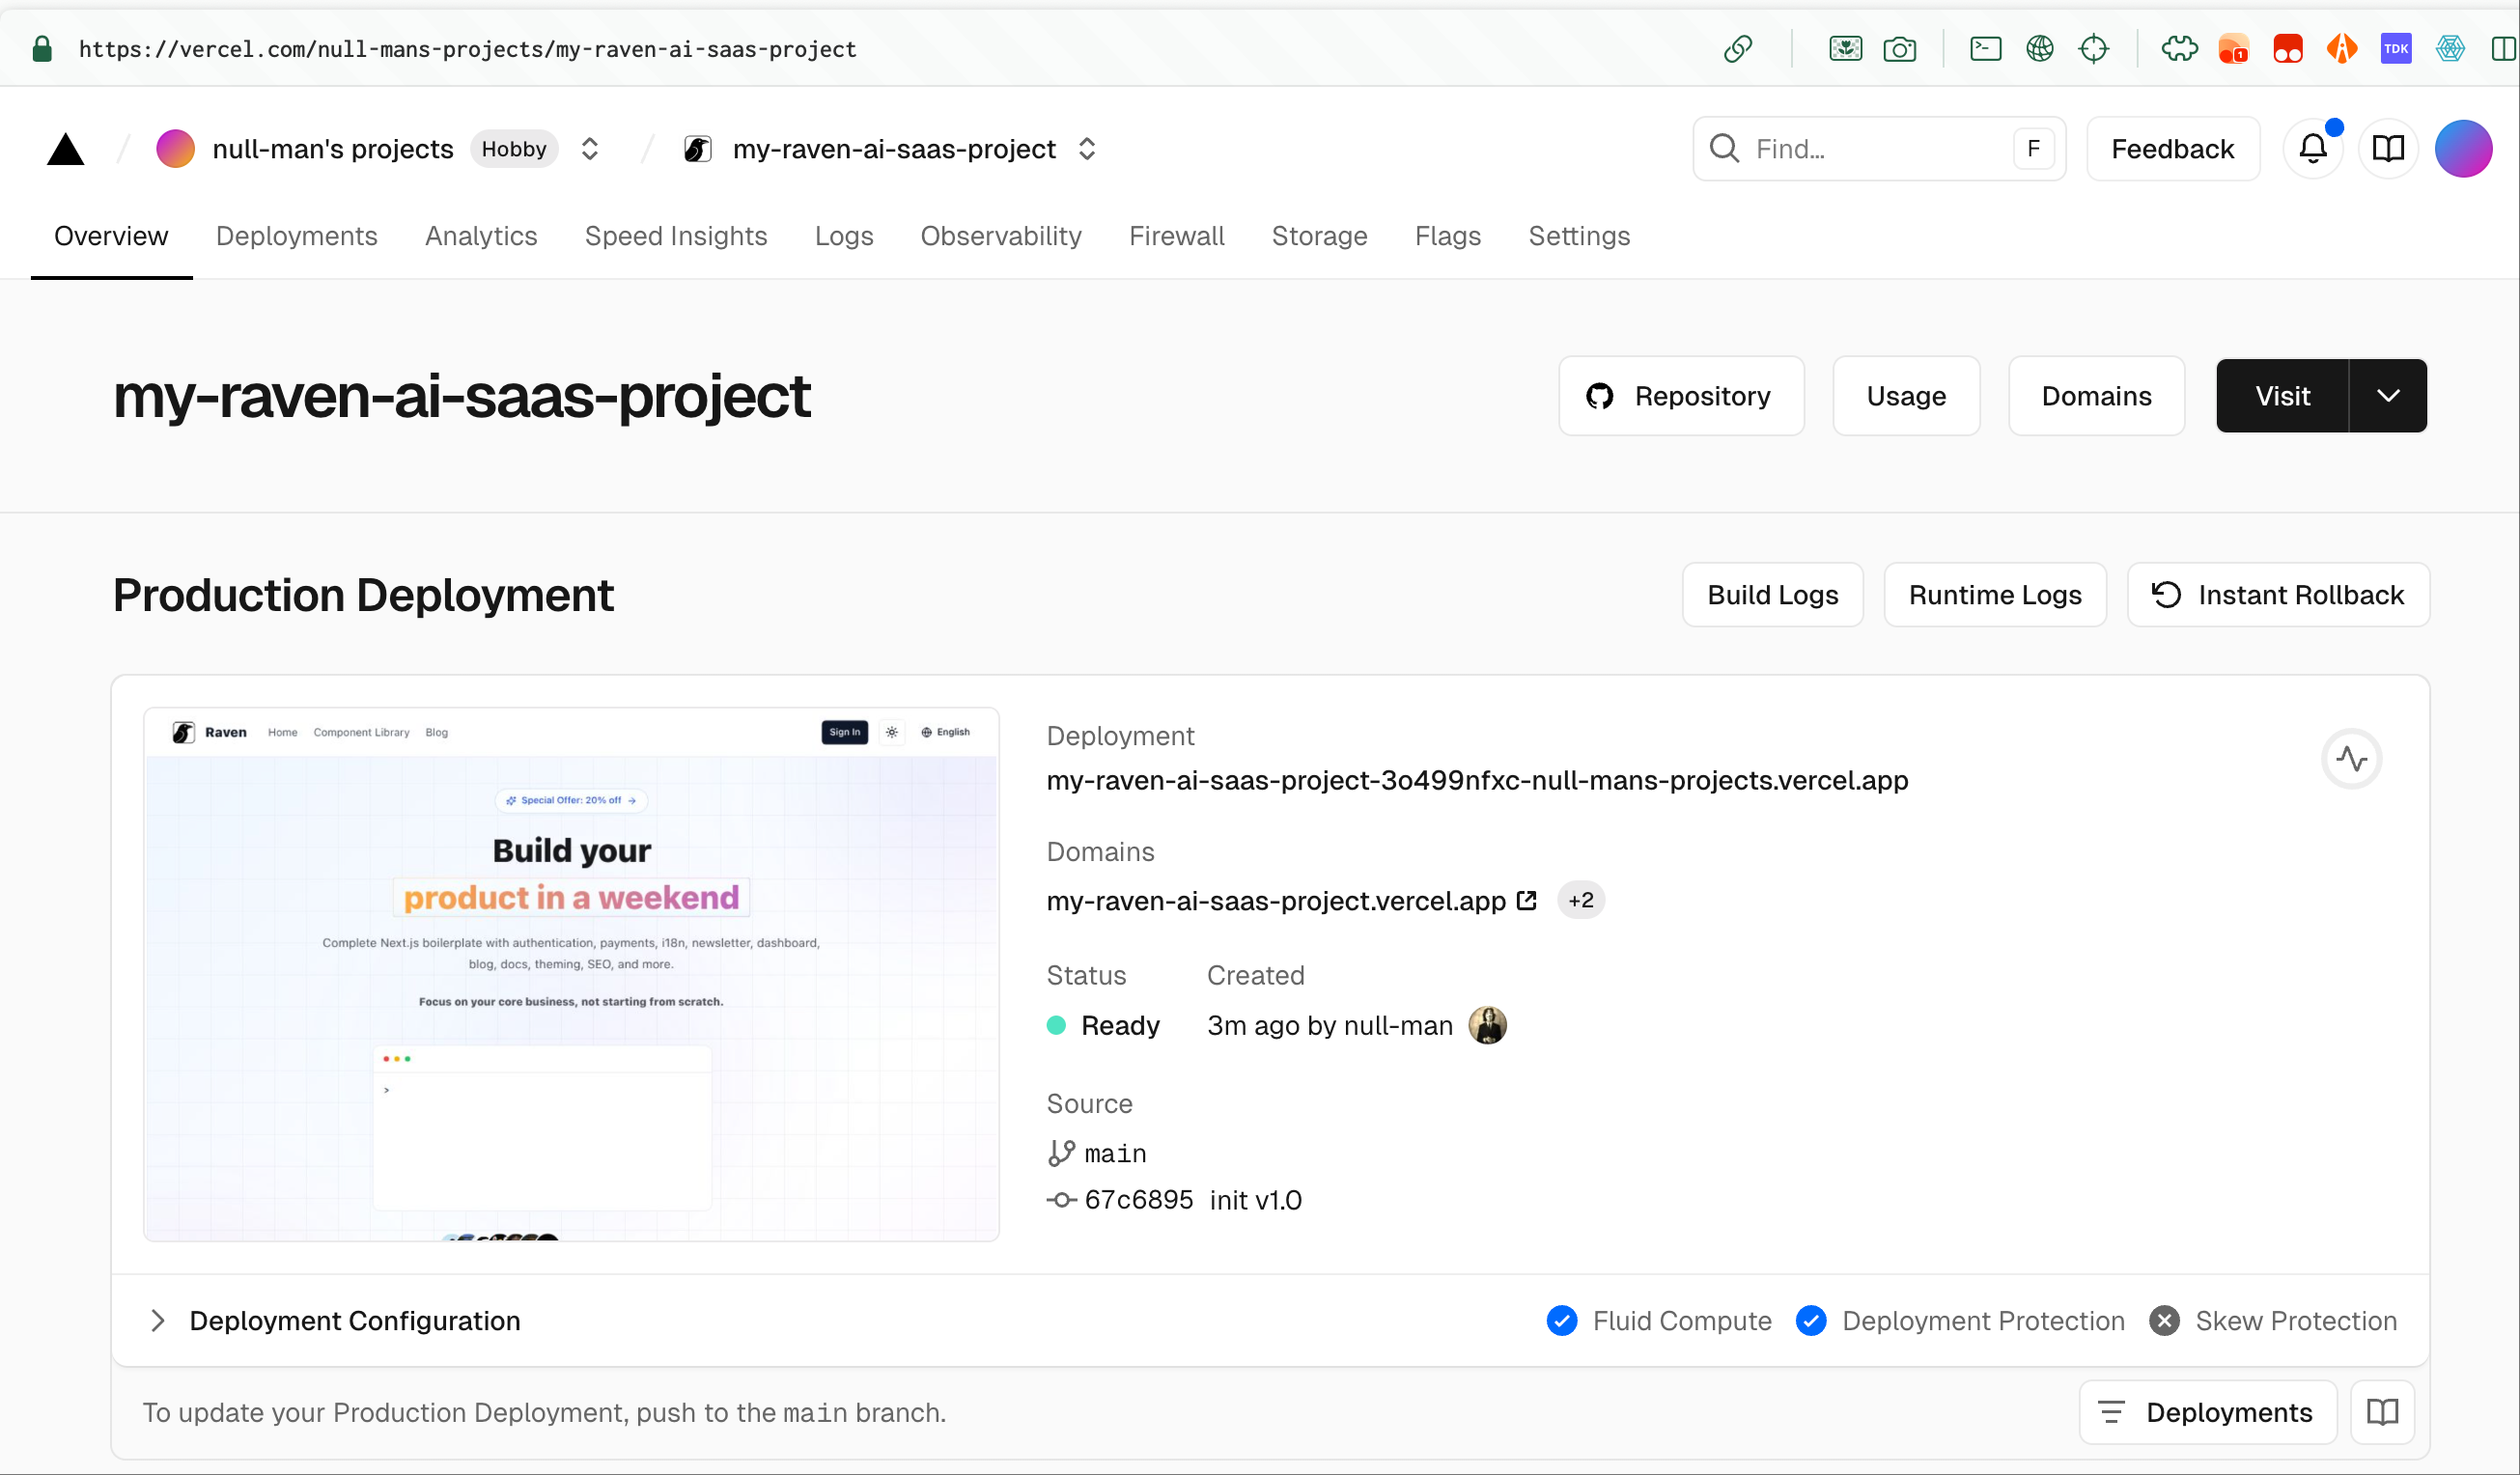This screenshot has height=1475, width=2520.
Task: Open the Visit button dropdown arrow
Action: click(x=2388, y=396)
